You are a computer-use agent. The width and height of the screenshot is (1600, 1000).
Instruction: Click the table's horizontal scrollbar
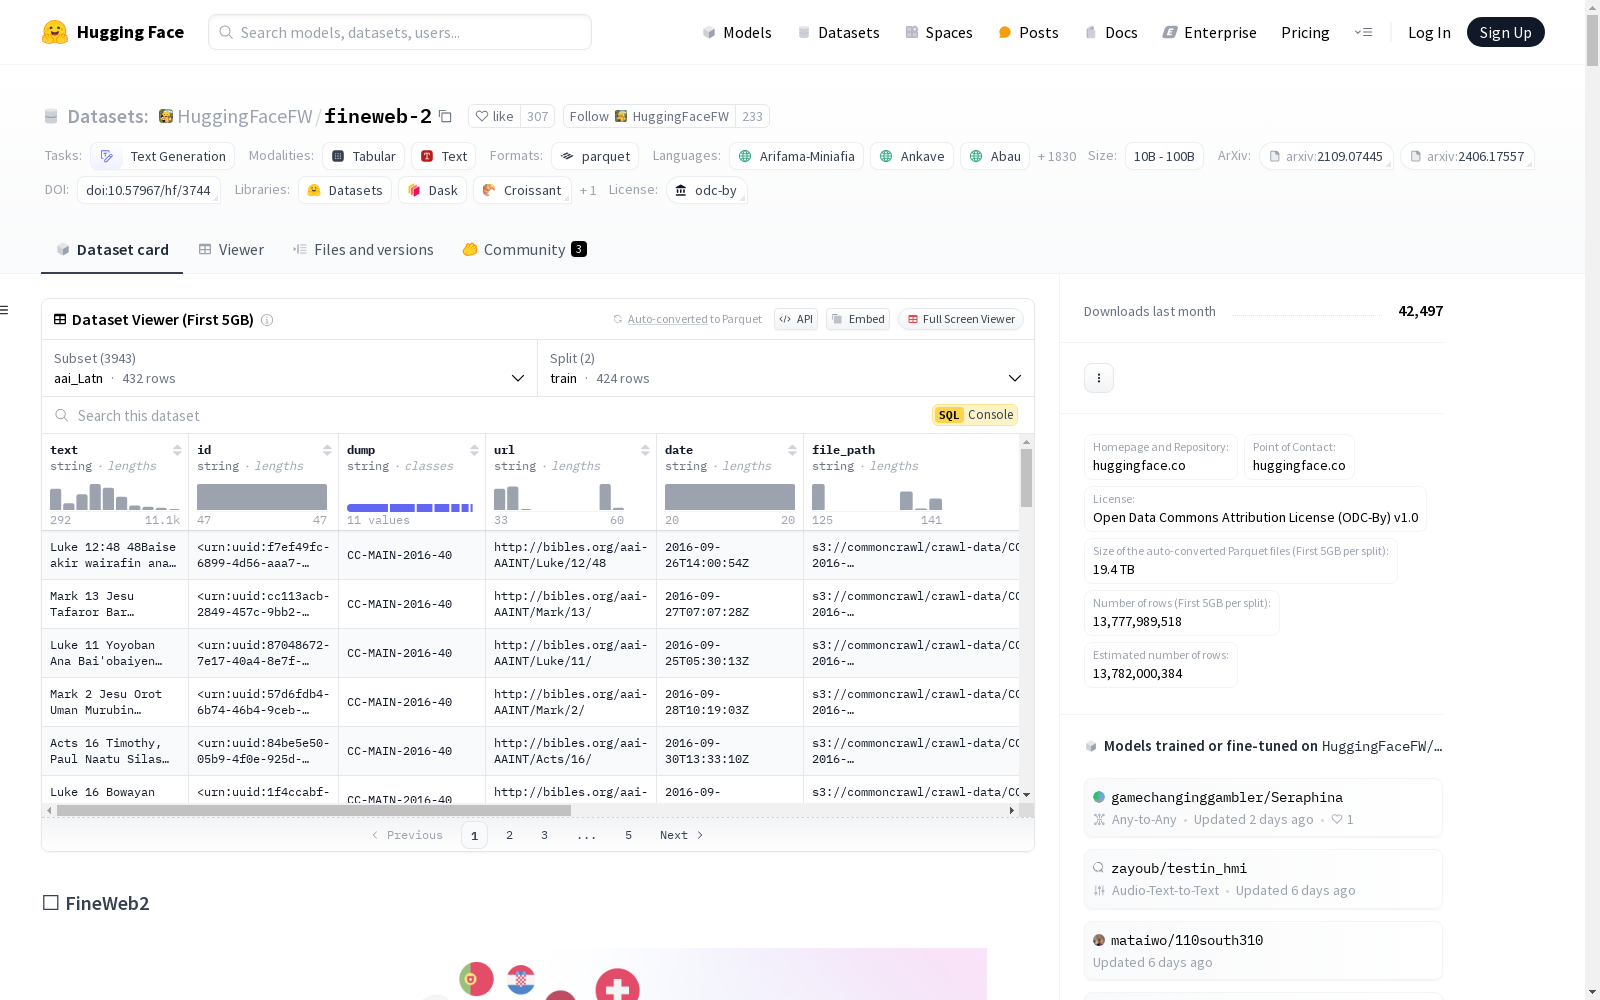pyautogui.click(x=314, y=810)
